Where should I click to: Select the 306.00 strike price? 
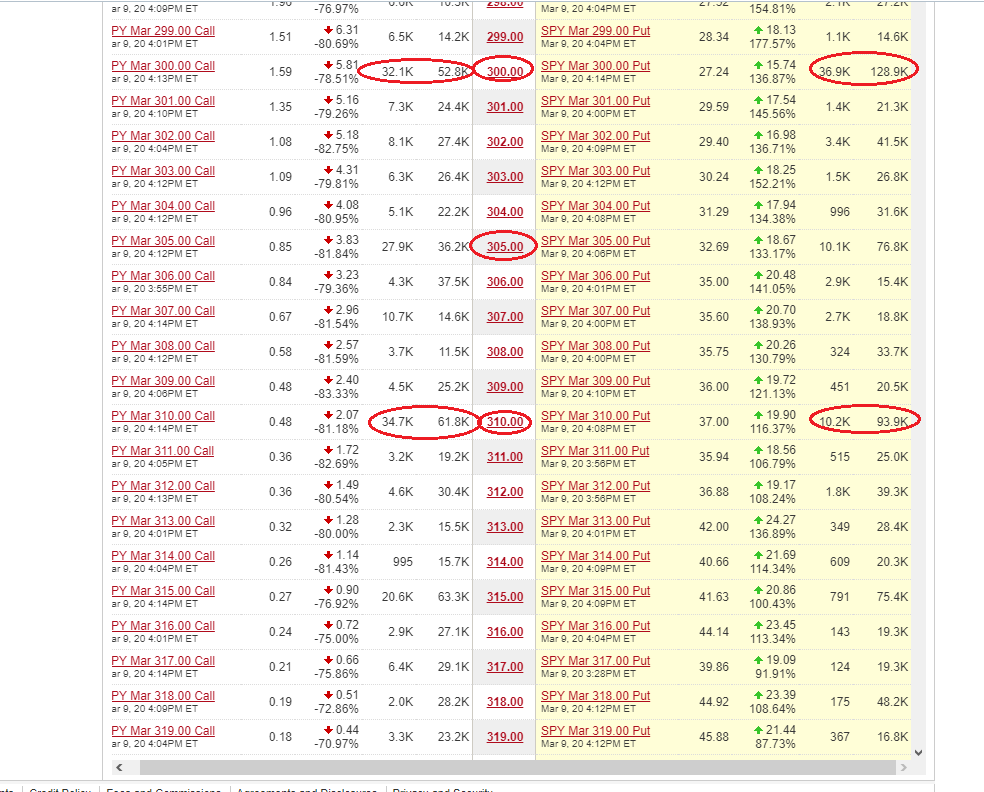505,282
